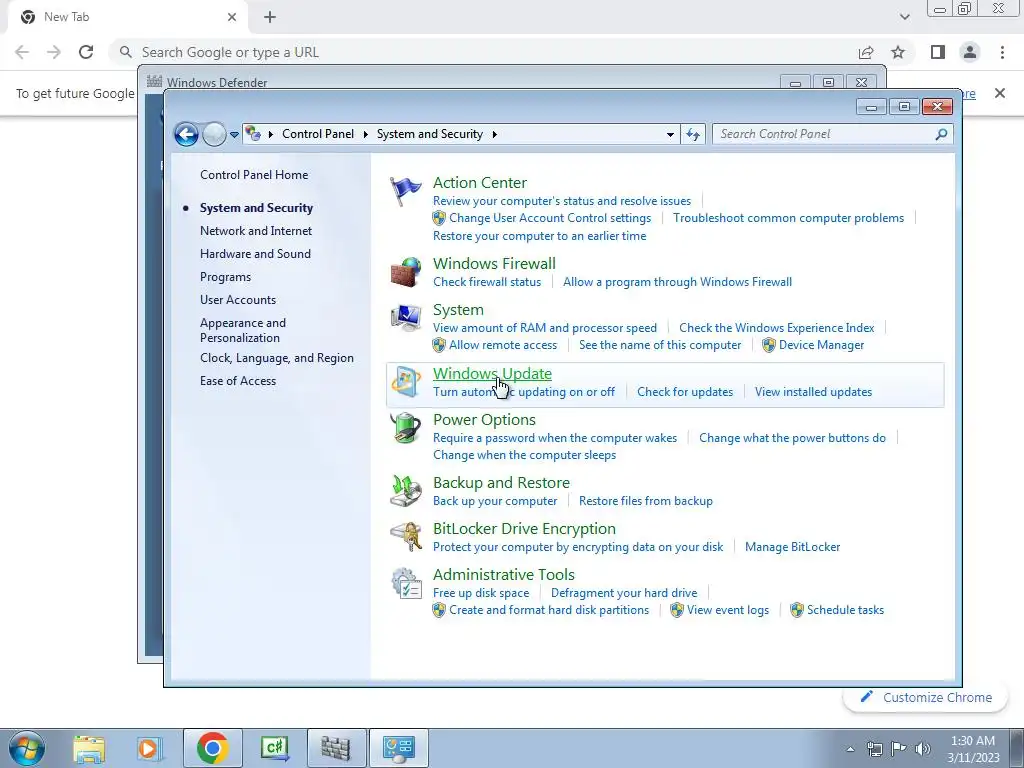Open the User Accounts category
The width and height of the screenshot is (1024, 768).
point(238,300)
